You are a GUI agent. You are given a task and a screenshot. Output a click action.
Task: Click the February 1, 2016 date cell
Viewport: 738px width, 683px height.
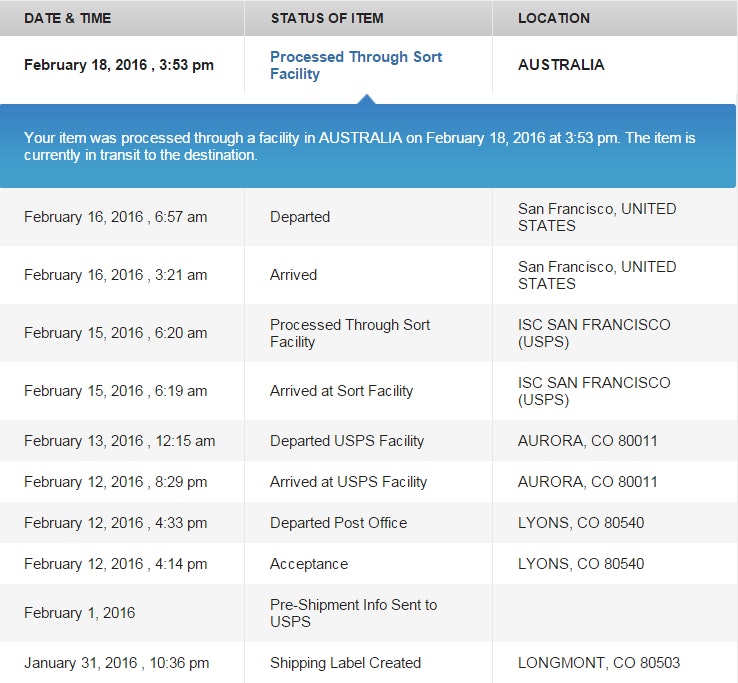(x=79, y=613)
